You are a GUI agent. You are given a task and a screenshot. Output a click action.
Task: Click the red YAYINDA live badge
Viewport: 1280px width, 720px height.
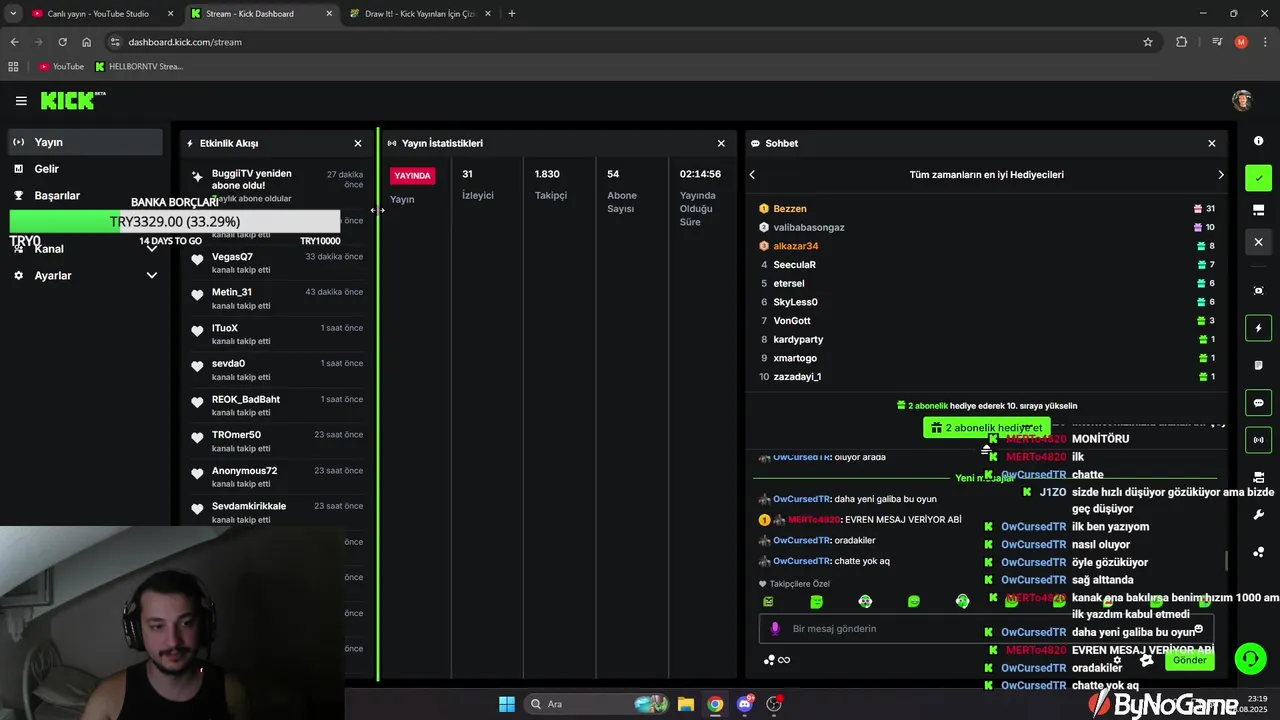pos(412,175)
